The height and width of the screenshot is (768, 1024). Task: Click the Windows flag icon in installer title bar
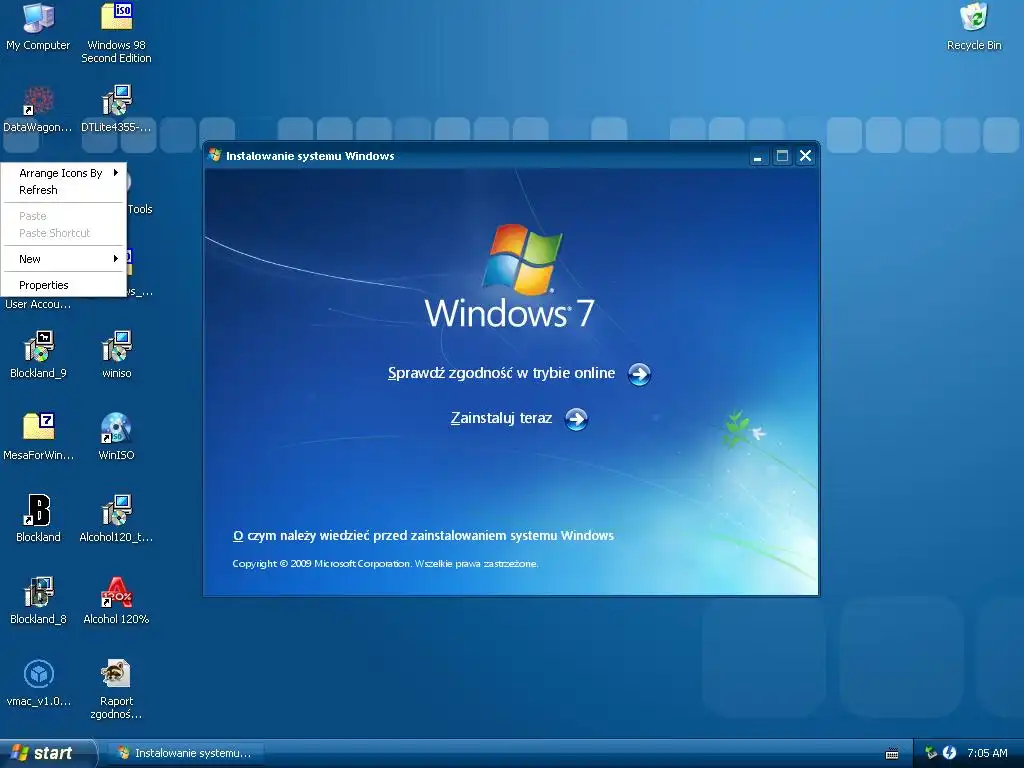215,155
